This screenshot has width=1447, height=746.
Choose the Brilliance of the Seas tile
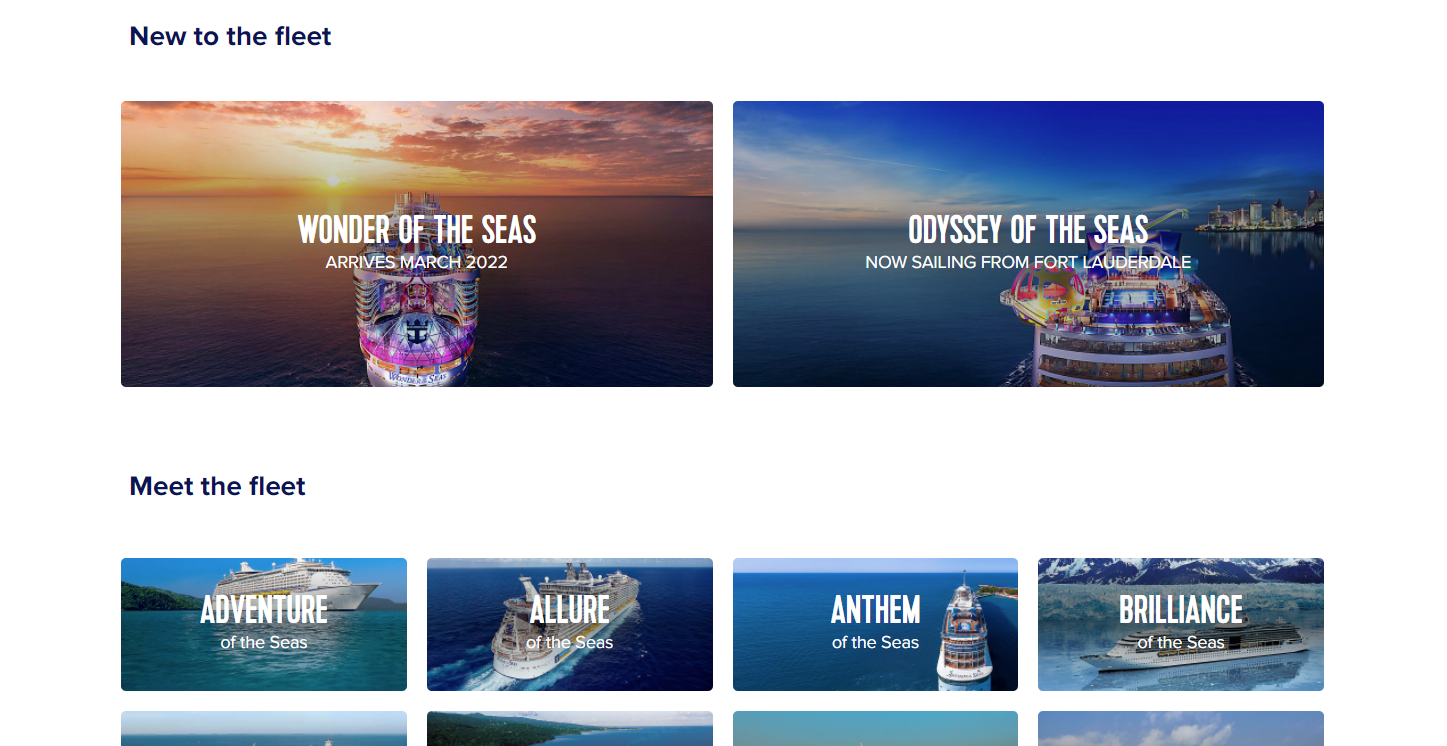click(x=1181, y=624)
